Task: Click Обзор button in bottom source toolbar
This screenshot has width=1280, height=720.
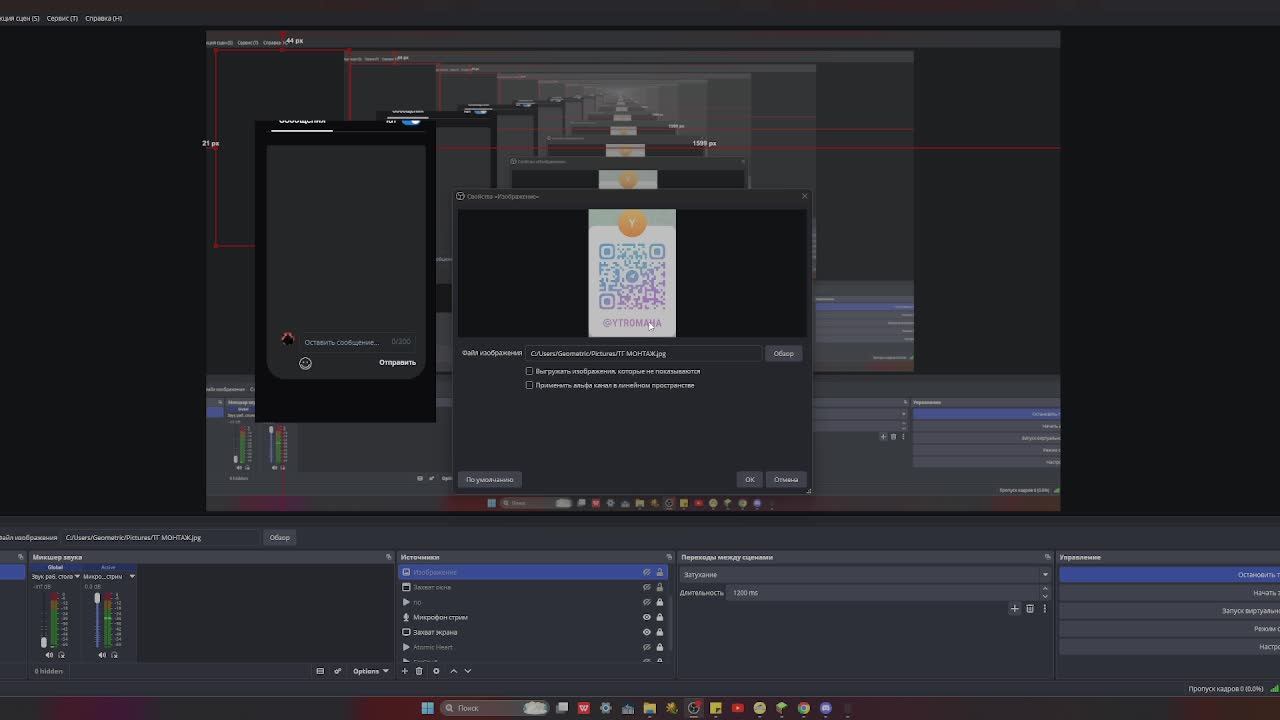Action: pos(279,538)
